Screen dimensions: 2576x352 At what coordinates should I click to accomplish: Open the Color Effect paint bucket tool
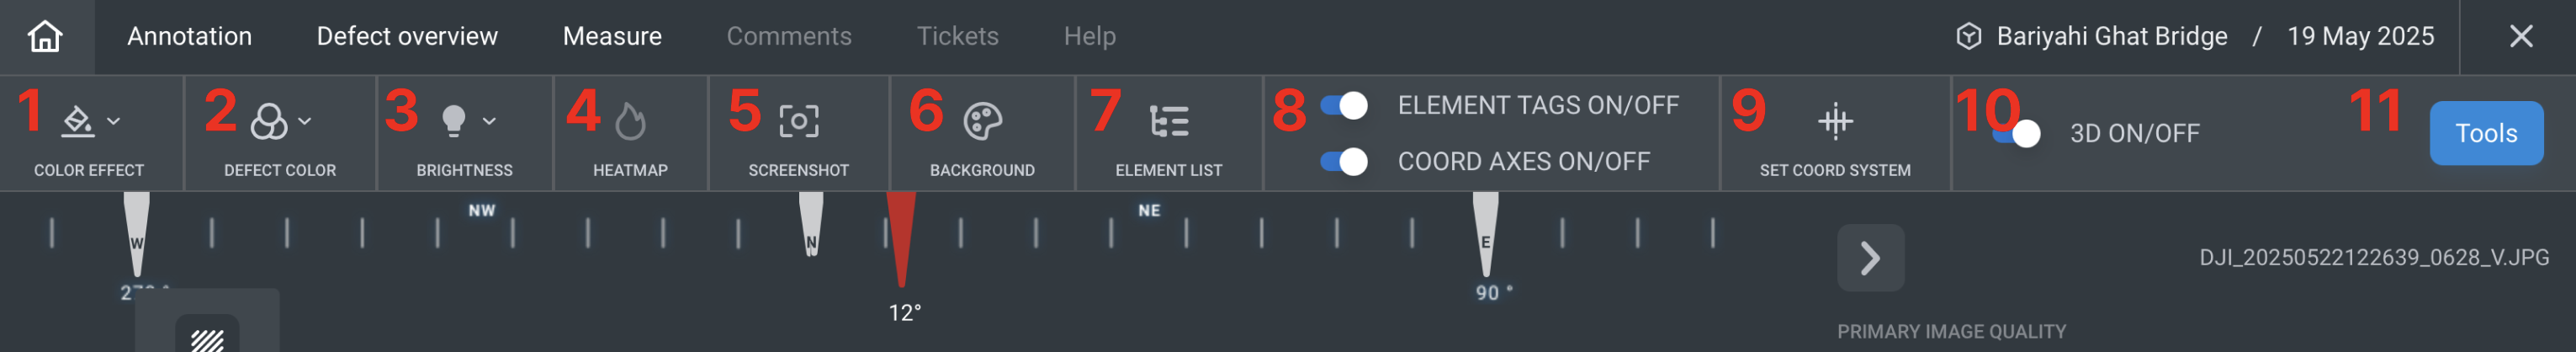(x=77, y=121)
